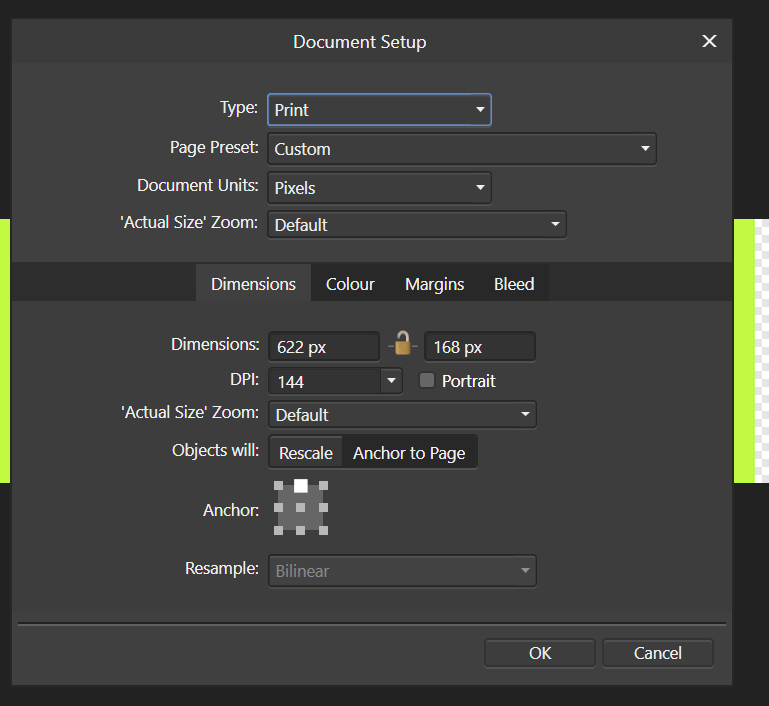Open upper 'Actual Size' Zoom dropdown
Screen dimensions: 769x706
click(x=417, y=225)
